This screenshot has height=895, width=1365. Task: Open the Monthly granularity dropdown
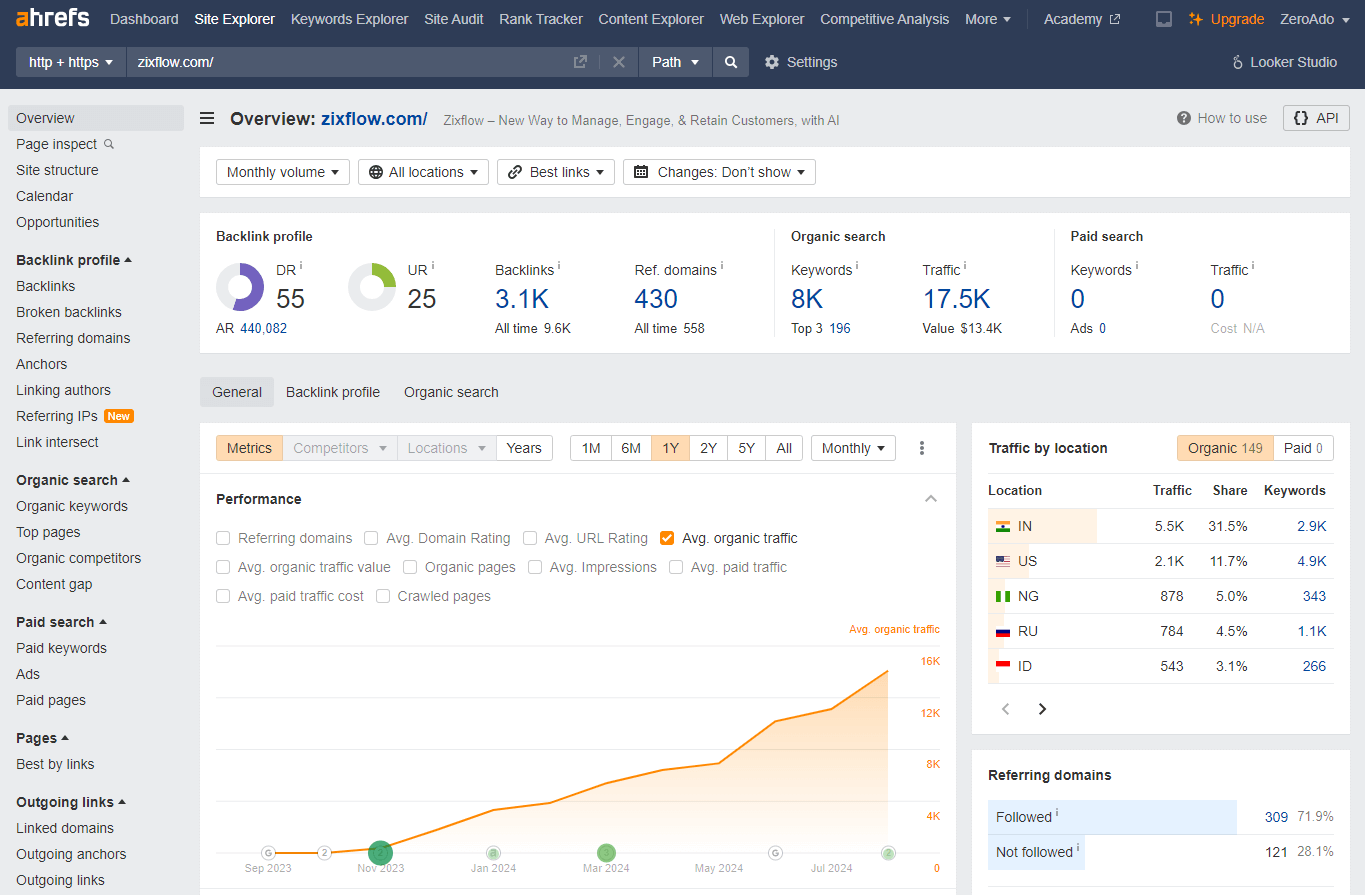click(x=853, y=448)
